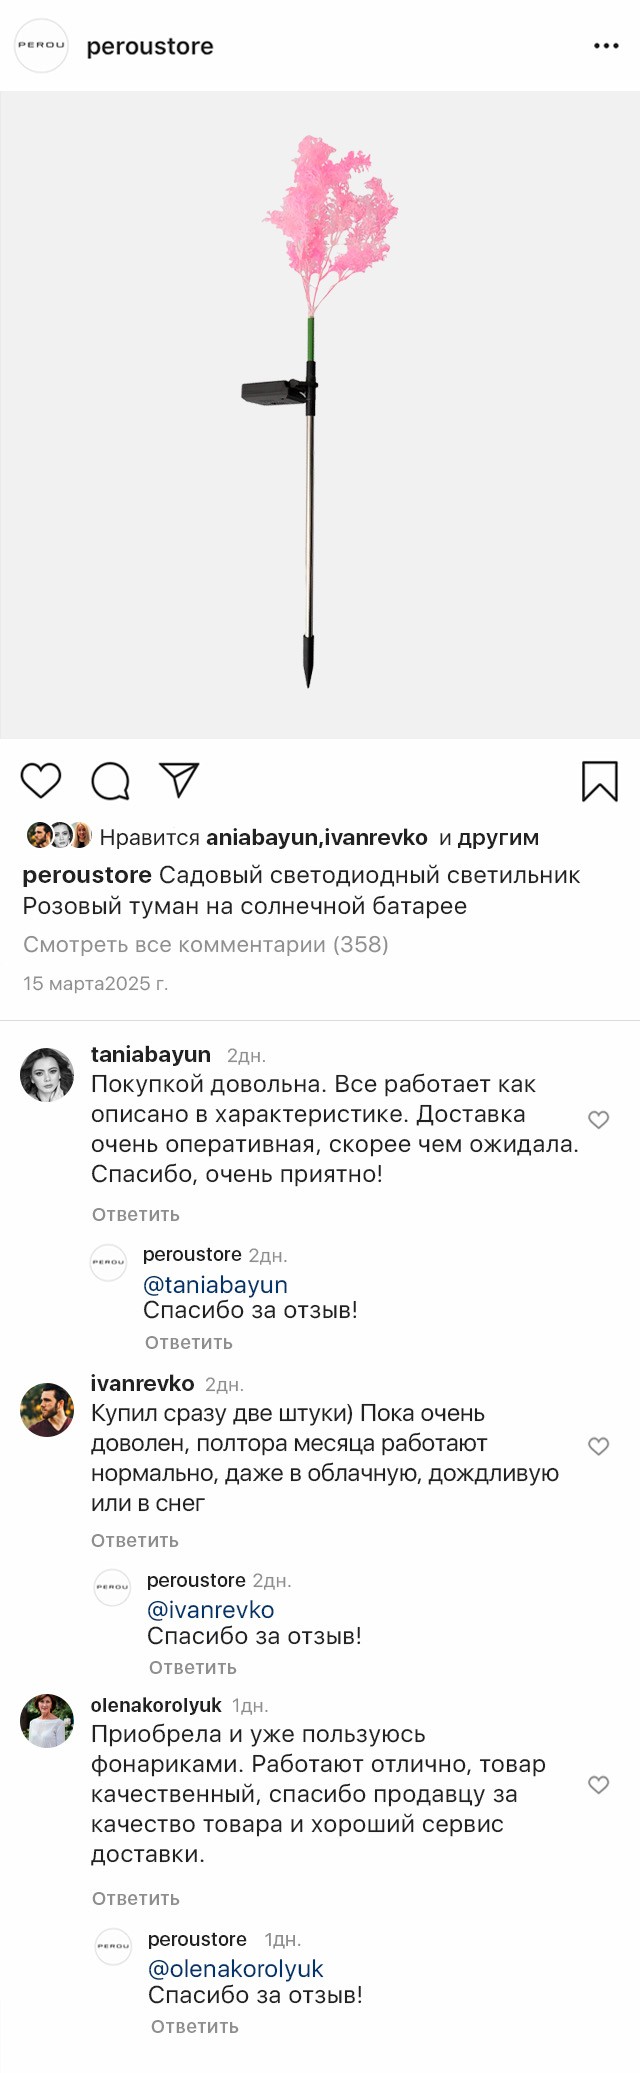Open the peroustore username in the post header
This screenshot has width=640, height=2073.
(150, 47)
